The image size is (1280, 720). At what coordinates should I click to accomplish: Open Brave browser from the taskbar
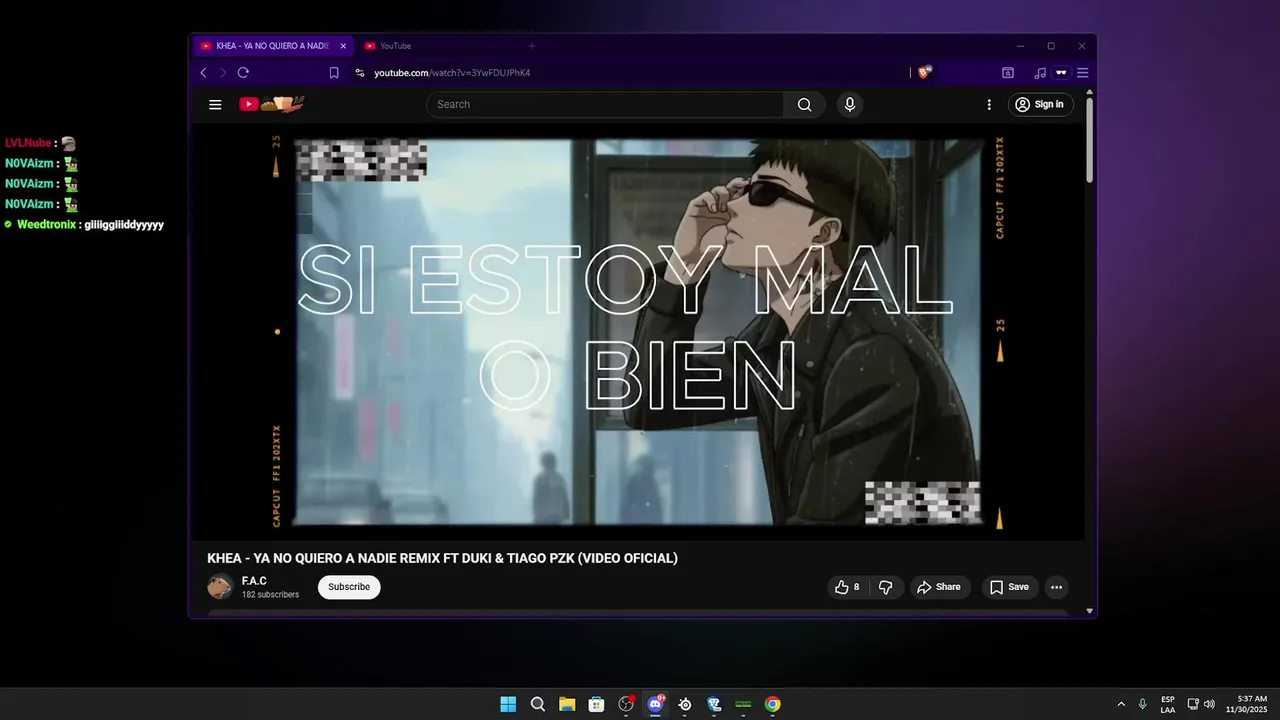714,704
